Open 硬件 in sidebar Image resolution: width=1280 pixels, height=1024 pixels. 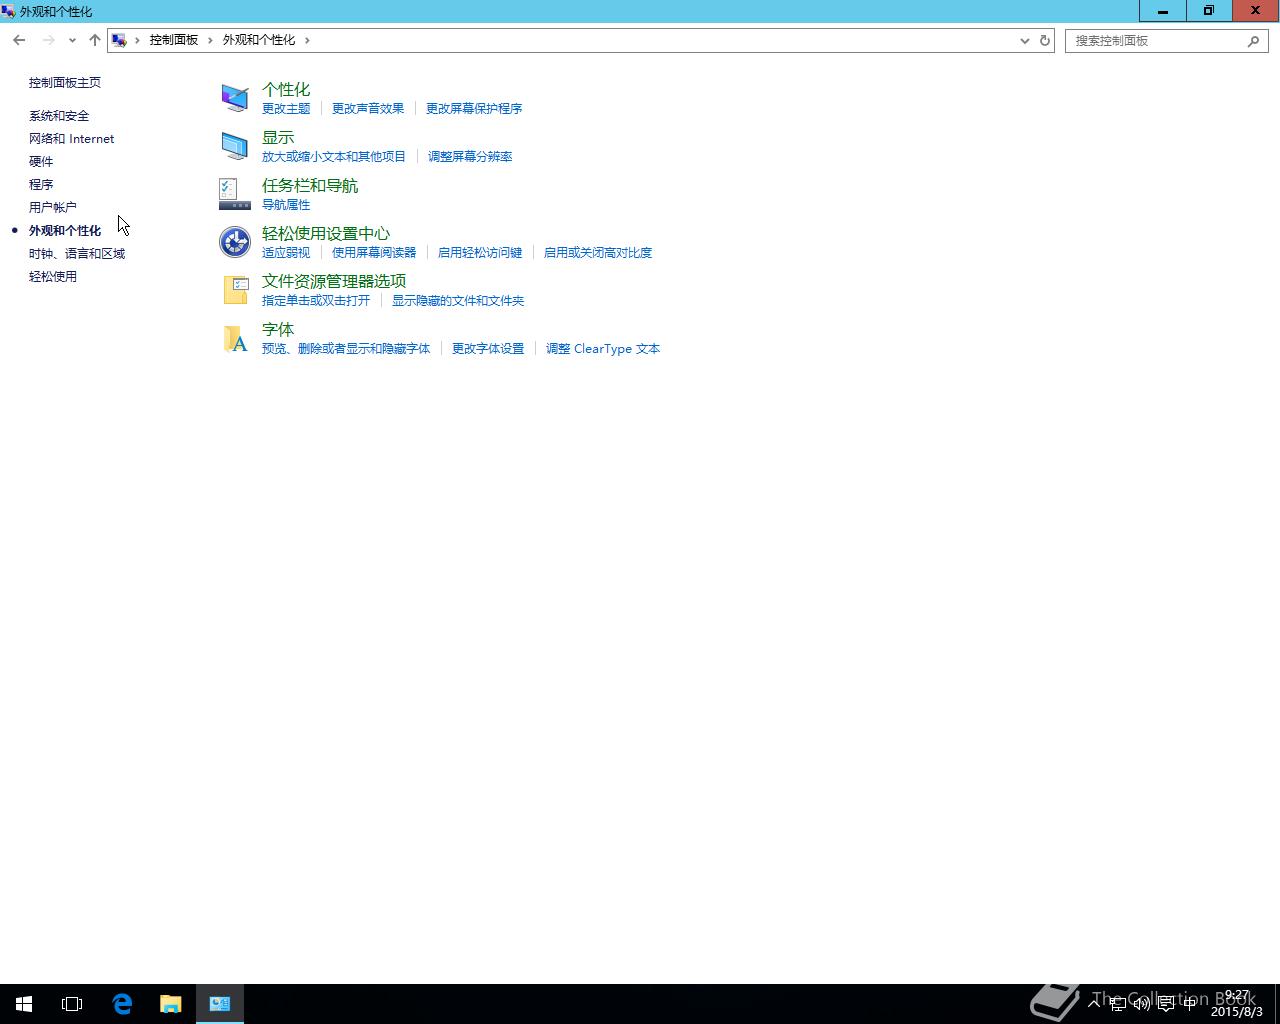(41, 162)
